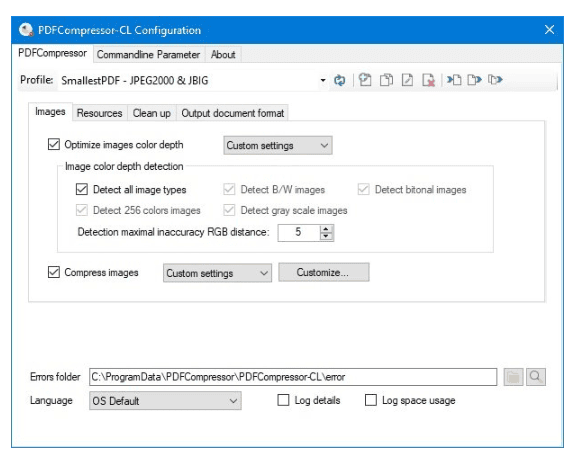Viewport: 578px width, 461px height.
Task: Open the About tab
Action: point(223,55)
